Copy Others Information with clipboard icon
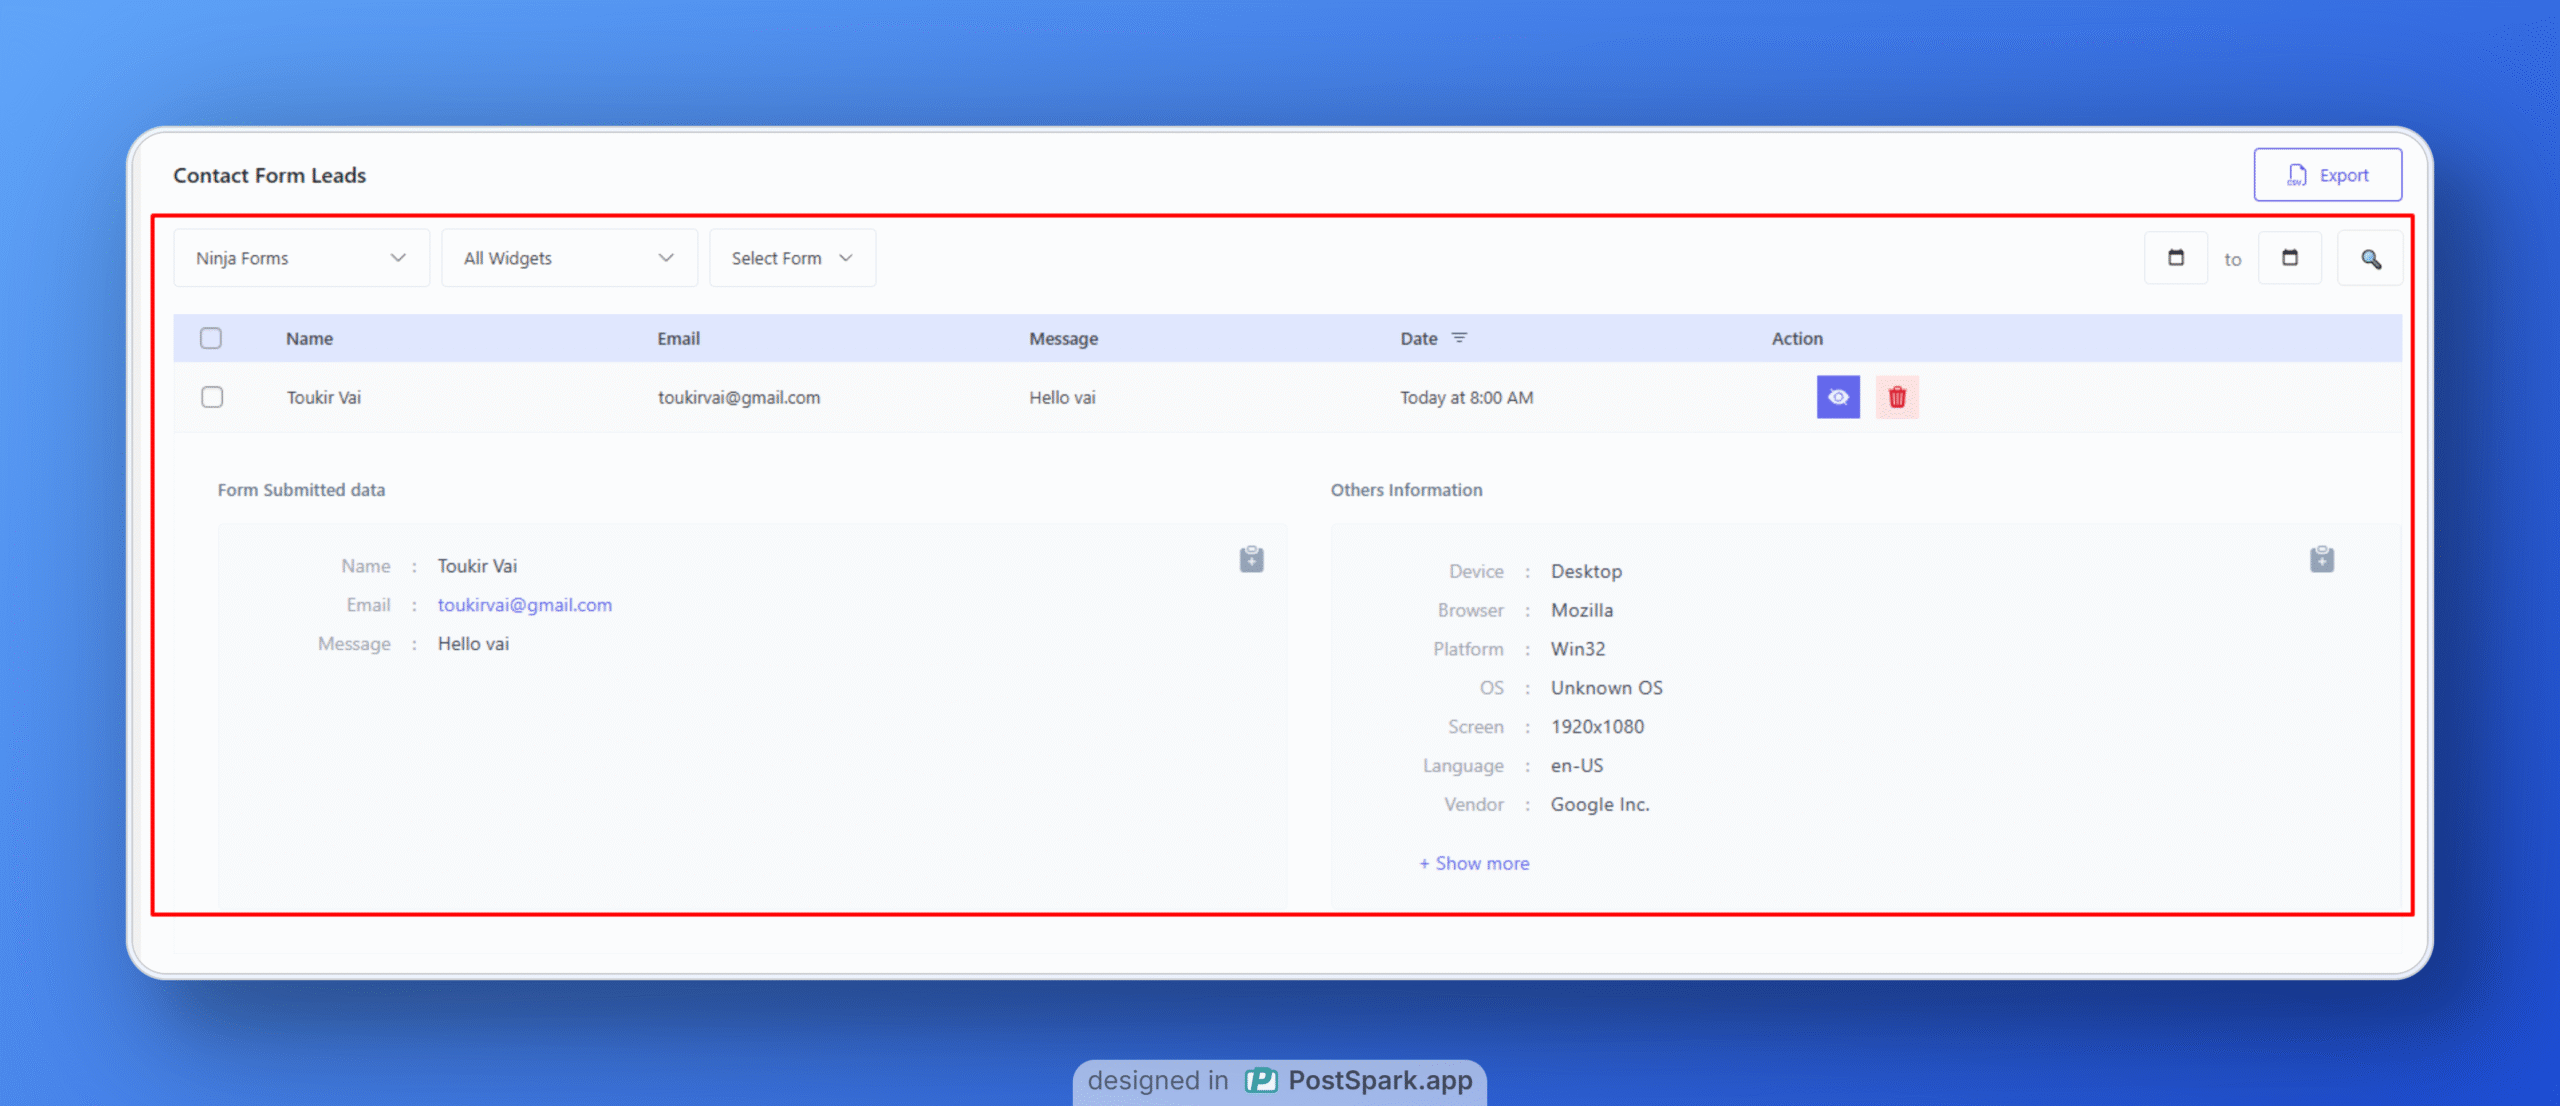The width and height of the screenshot is (2560, 1106). [x=2322, y=559]
